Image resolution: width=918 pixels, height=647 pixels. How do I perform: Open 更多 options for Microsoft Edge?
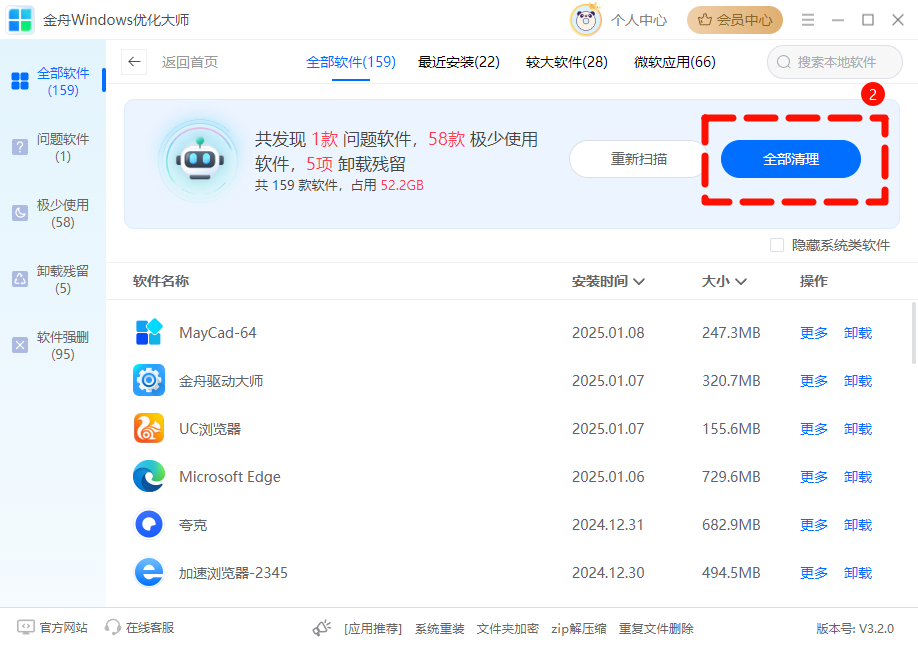click(x=814, y=477)
